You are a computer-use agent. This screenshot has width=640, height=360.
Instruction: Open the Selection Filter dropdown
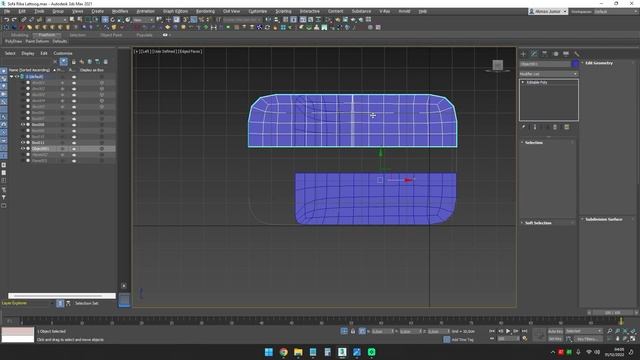coord(56,19)
